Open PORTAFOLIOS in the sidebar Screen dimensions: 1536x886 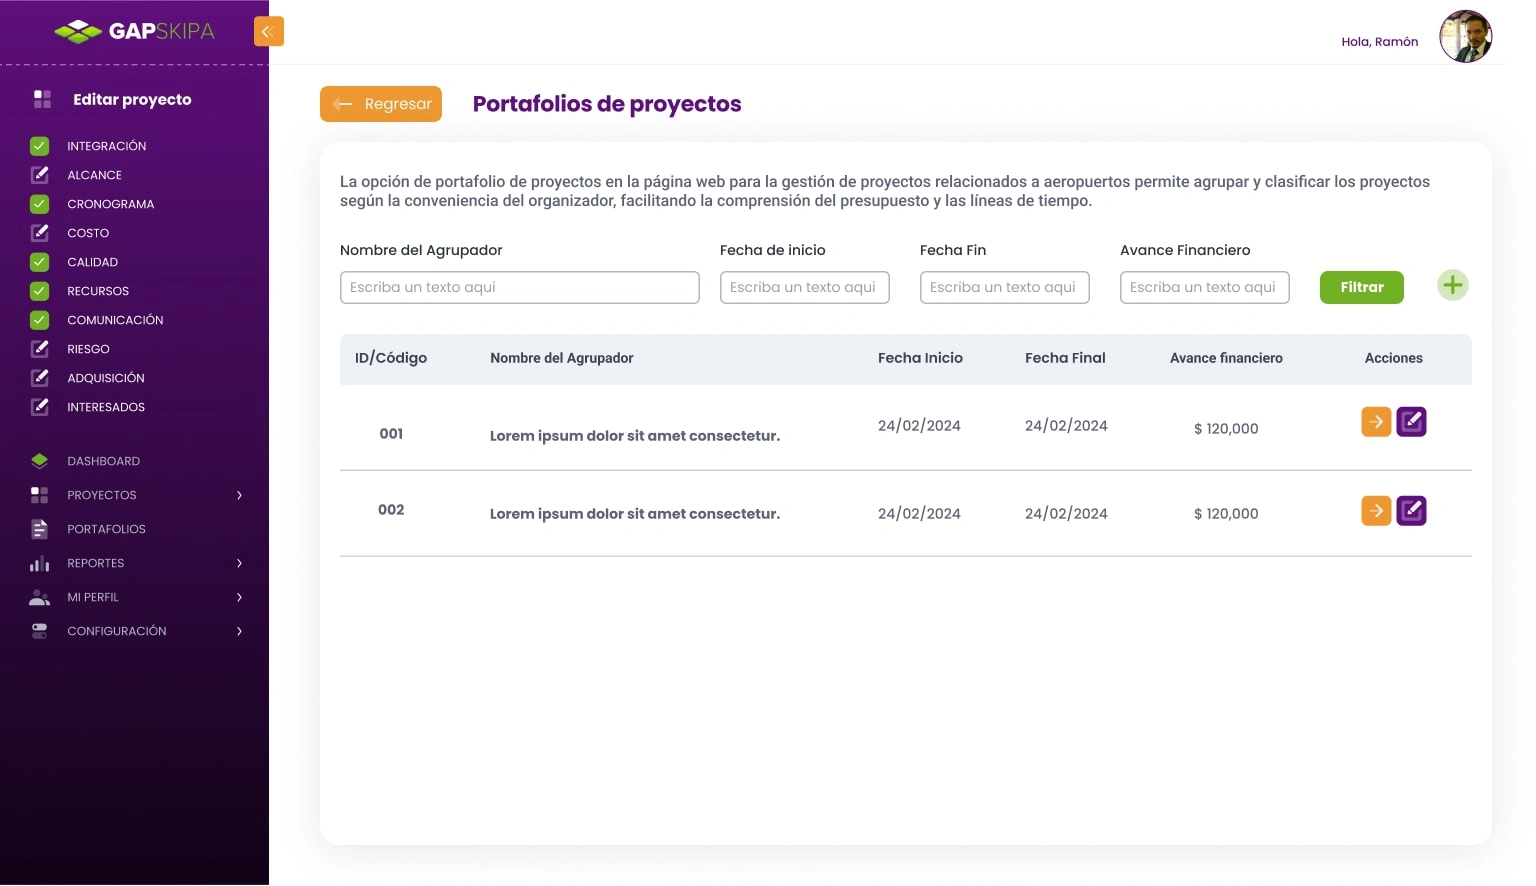point(106,529)
